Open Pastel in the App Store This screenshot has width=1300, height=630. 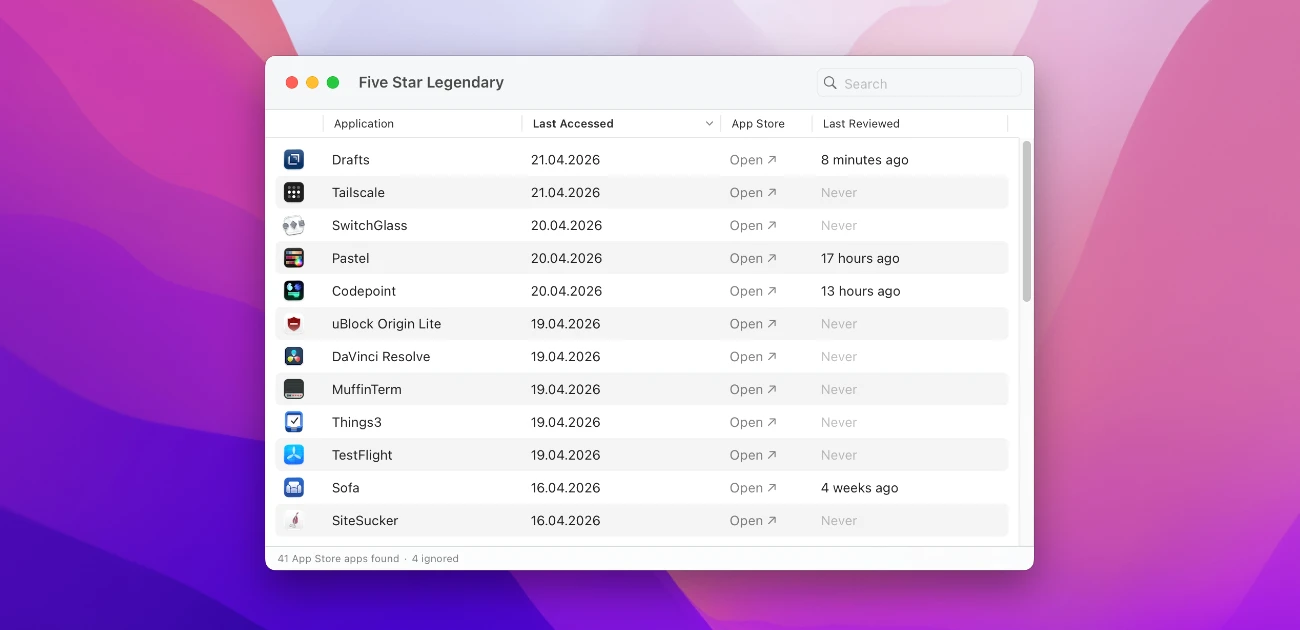point(753,258)
